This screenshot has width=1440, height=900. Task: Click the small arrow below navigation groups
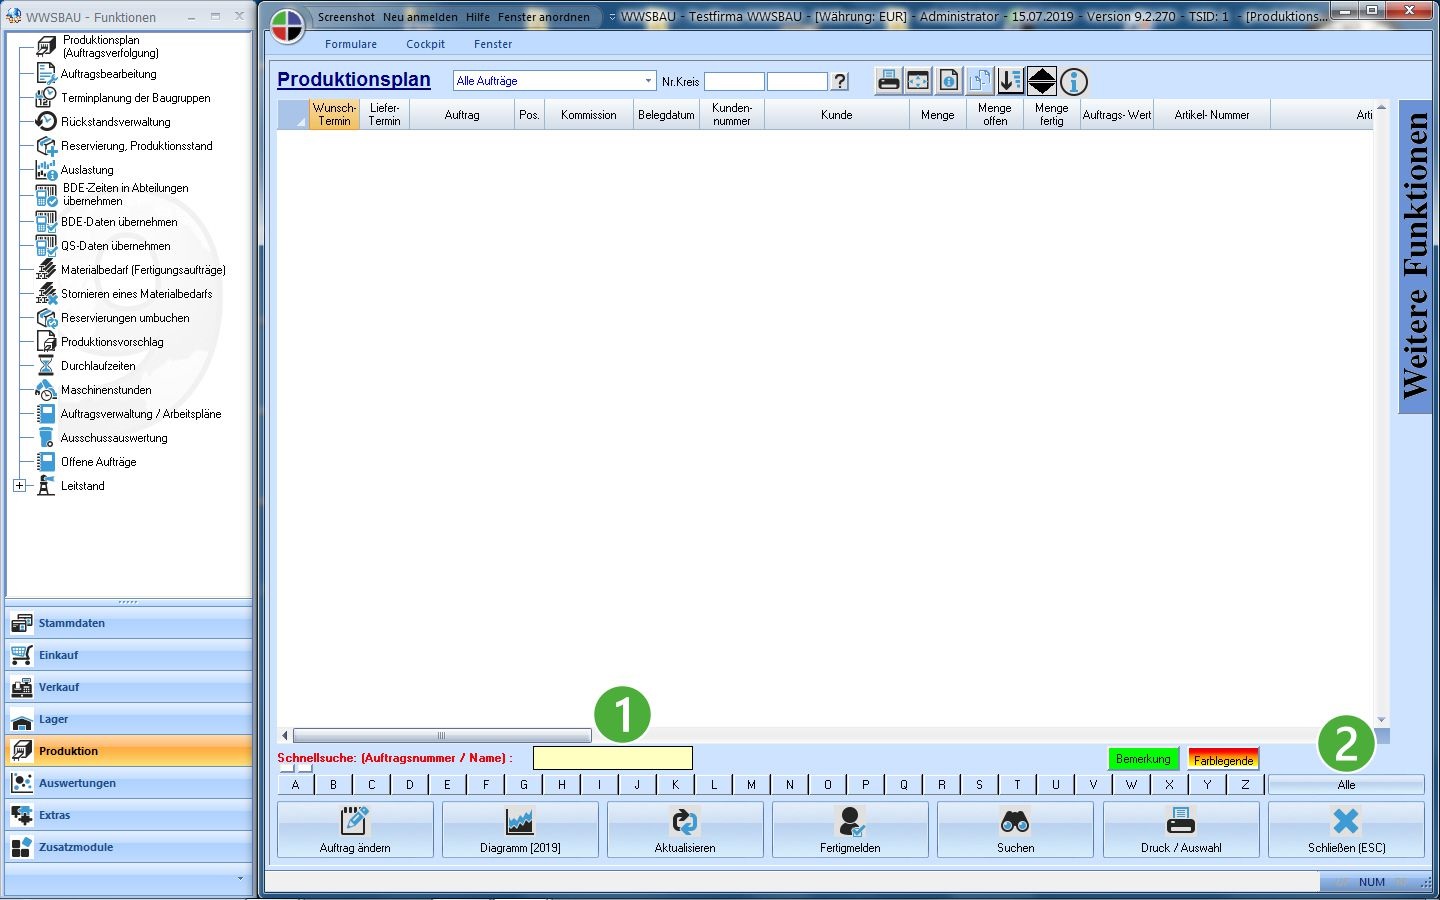[240, 878]
